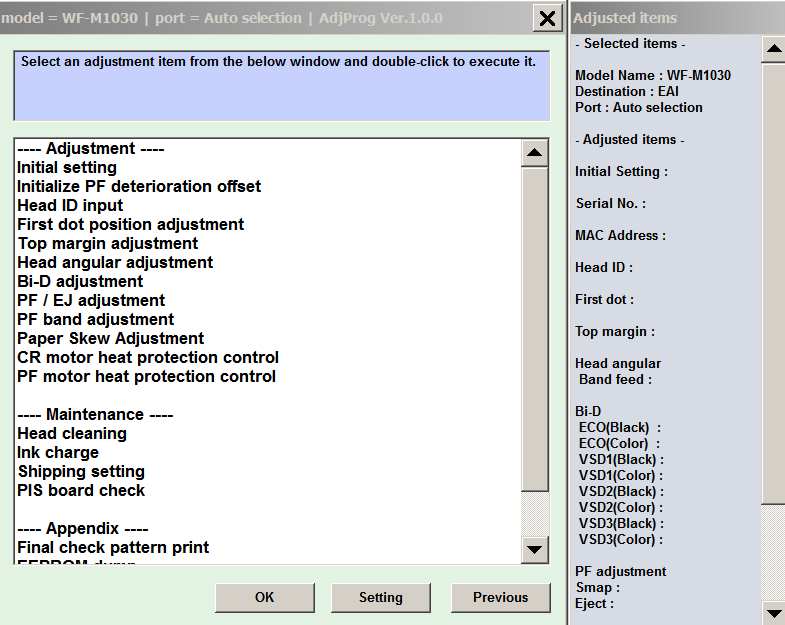Screen dimensions: 785x625
Task: Select Initialize PF deterioration offset
Action: click(x=139, y=186)
